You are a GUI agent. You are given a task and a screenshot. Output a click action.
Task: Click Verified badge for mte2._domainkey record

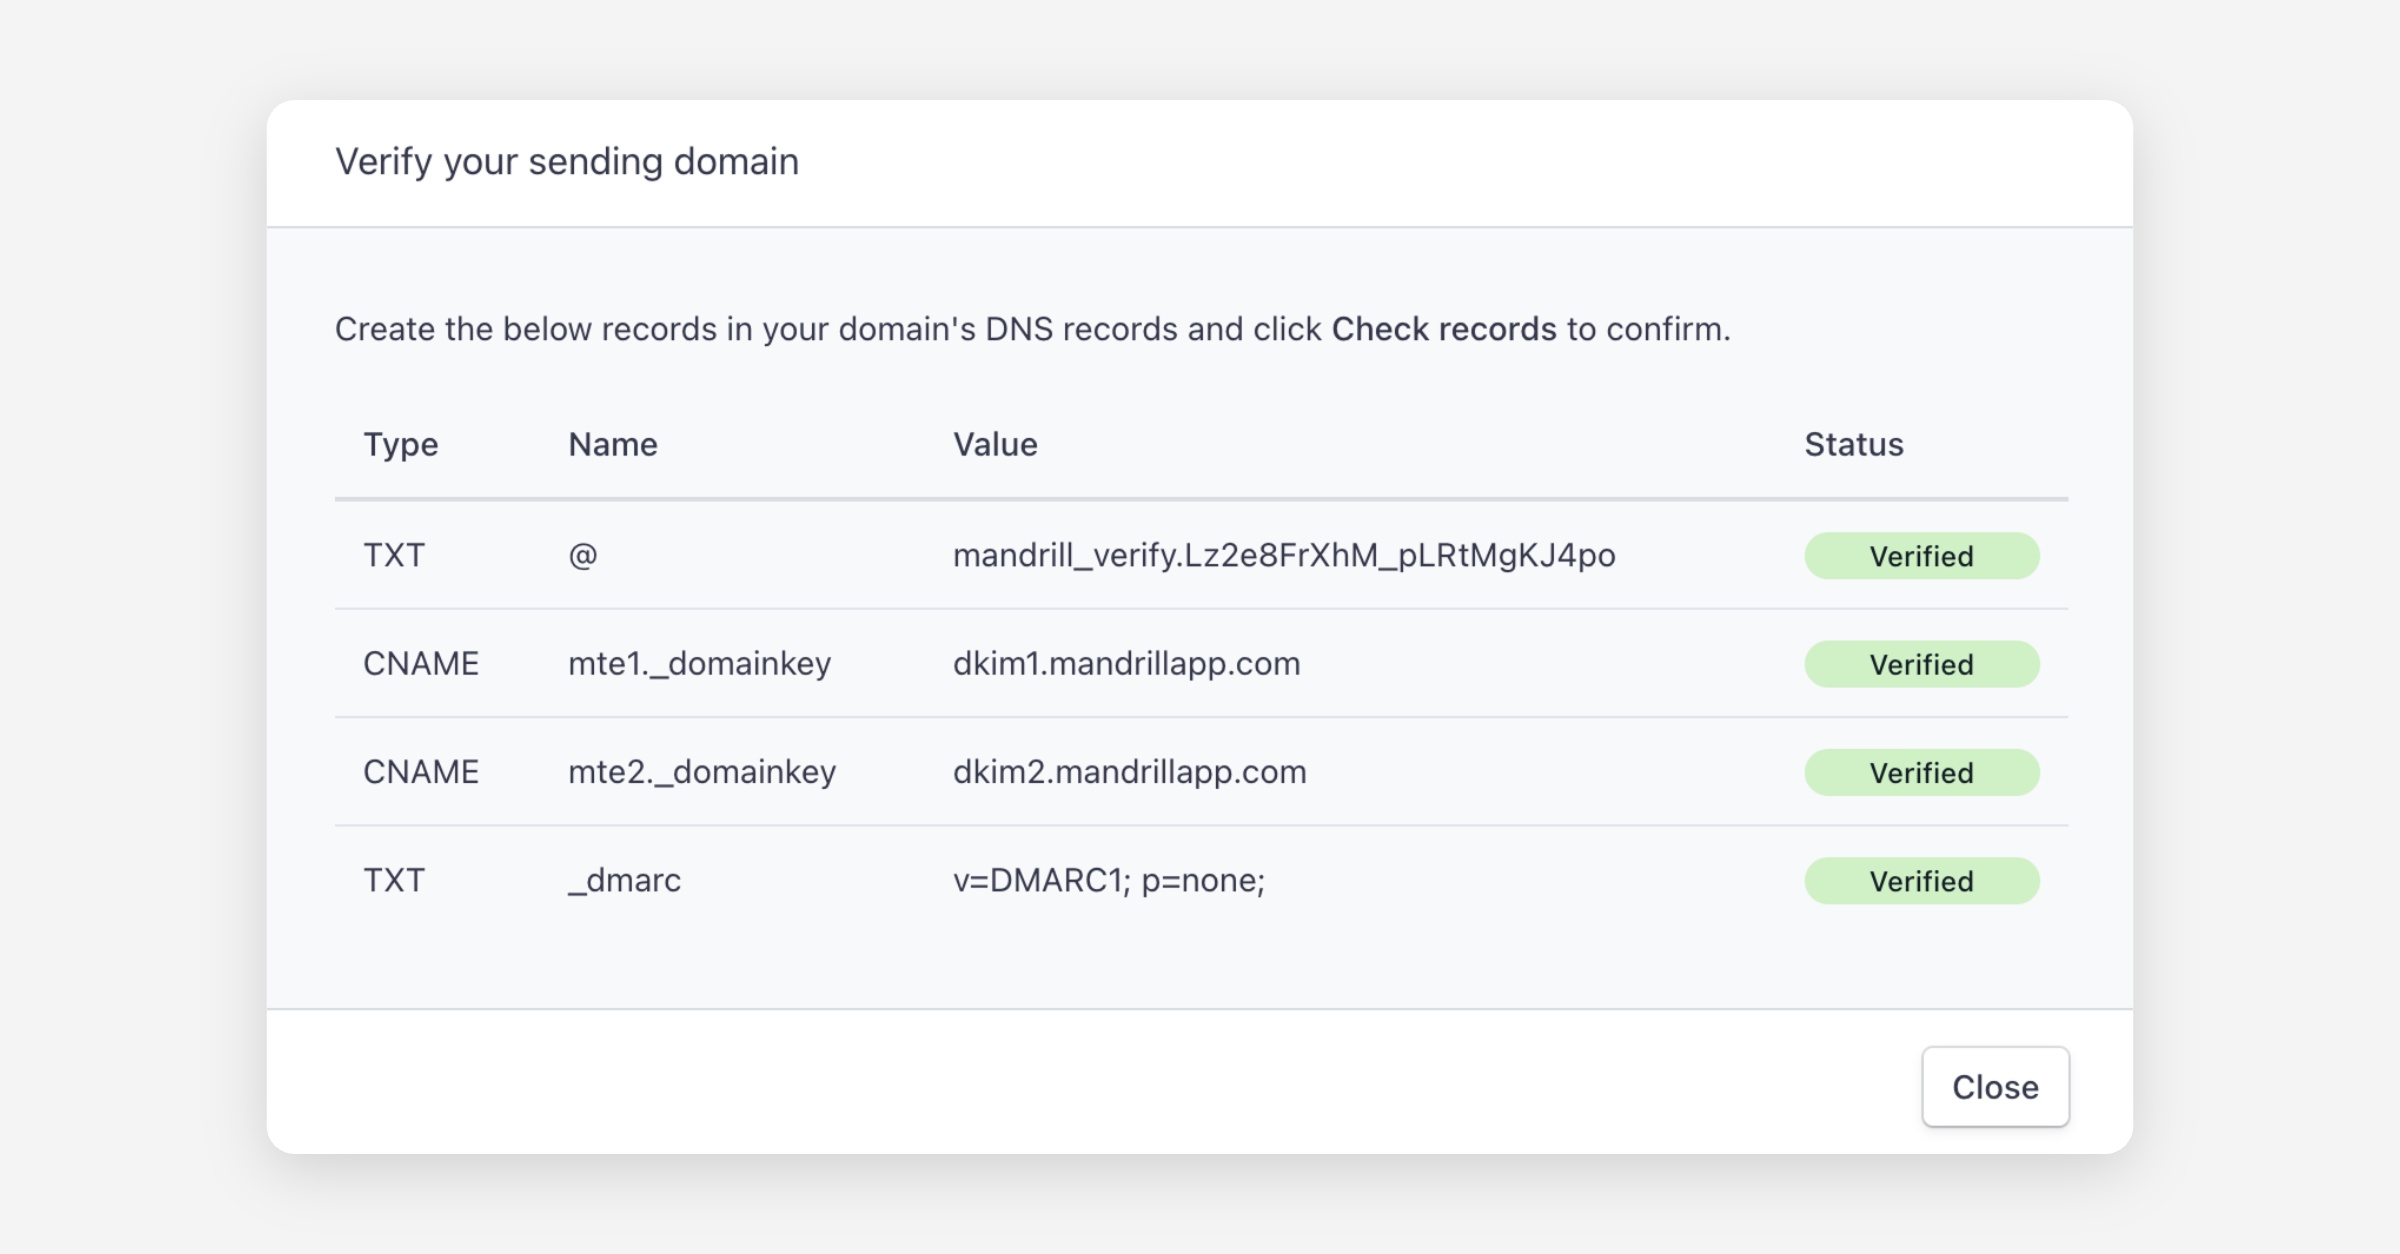click(1921, 773)
